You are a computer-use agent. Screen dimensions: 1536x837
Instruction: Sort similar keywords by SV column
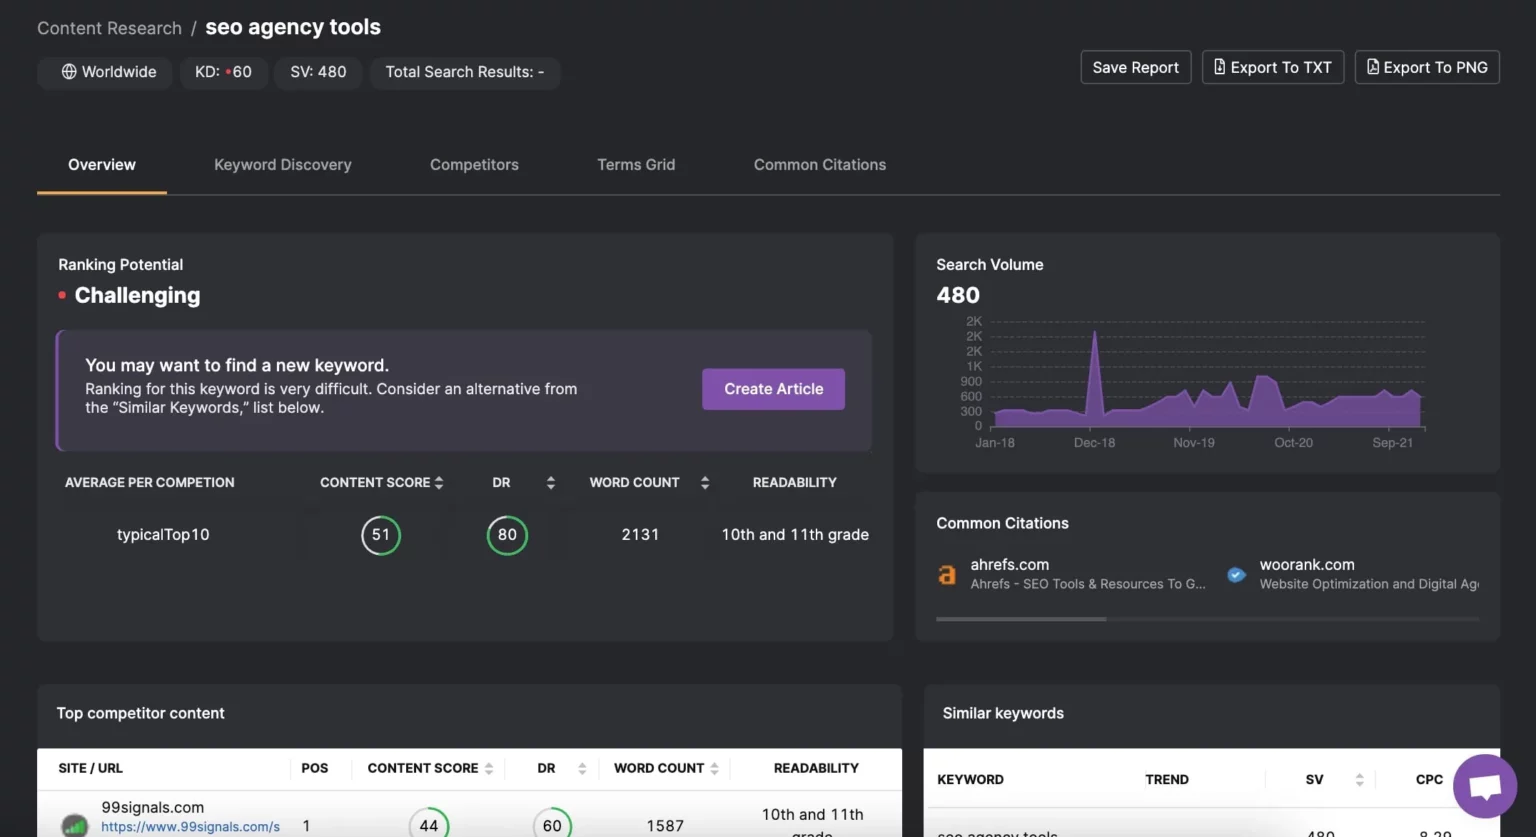tap(1359, 780)
